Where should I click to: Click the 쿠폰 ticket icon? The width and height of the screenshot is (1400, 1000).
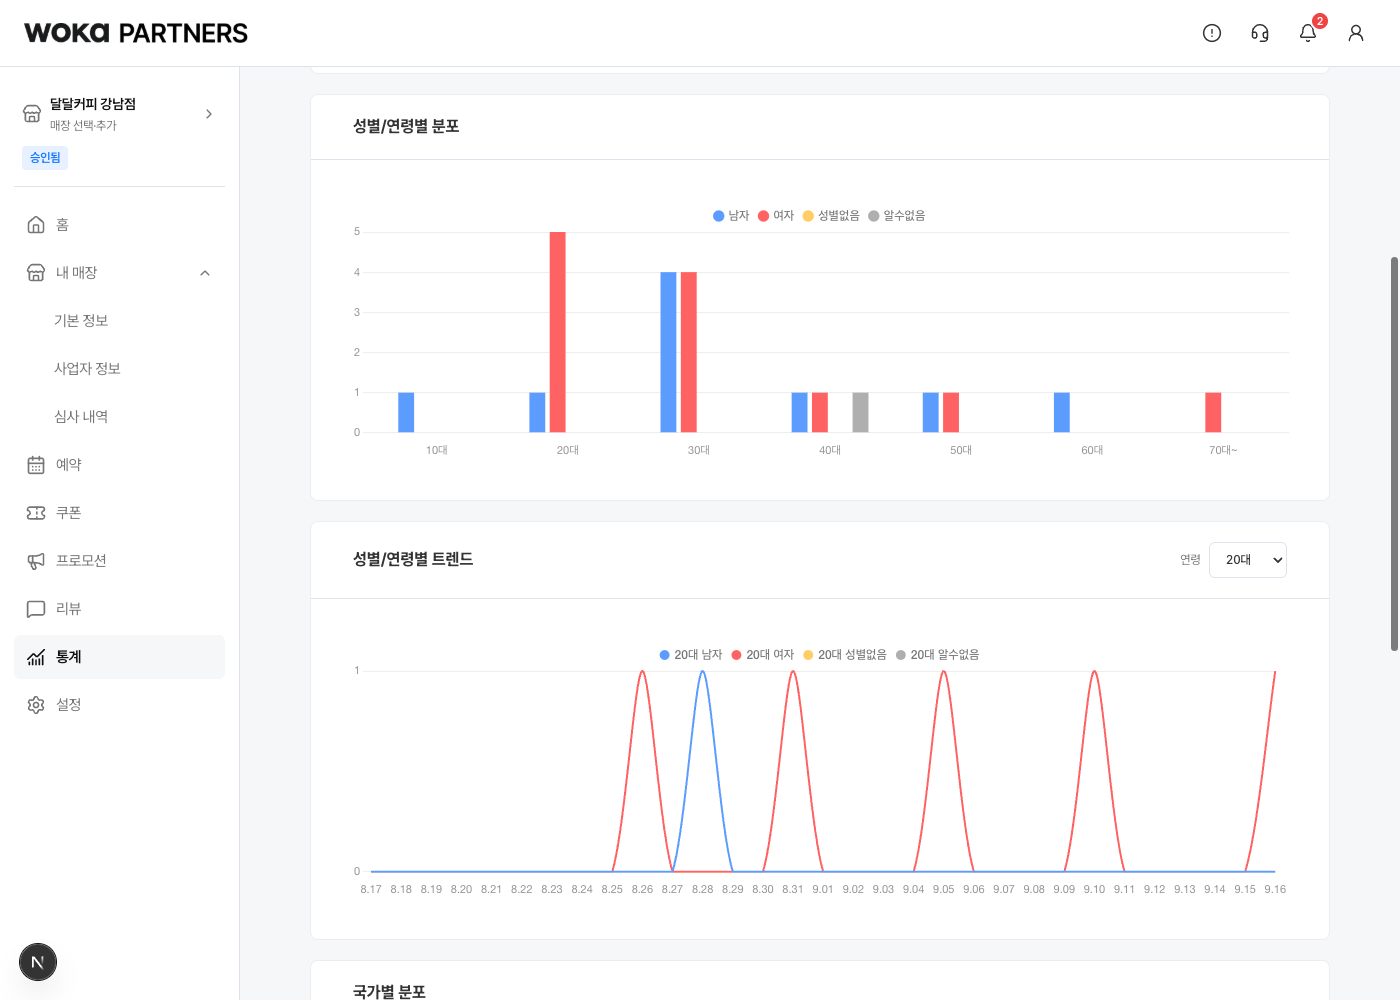(36, 513)
